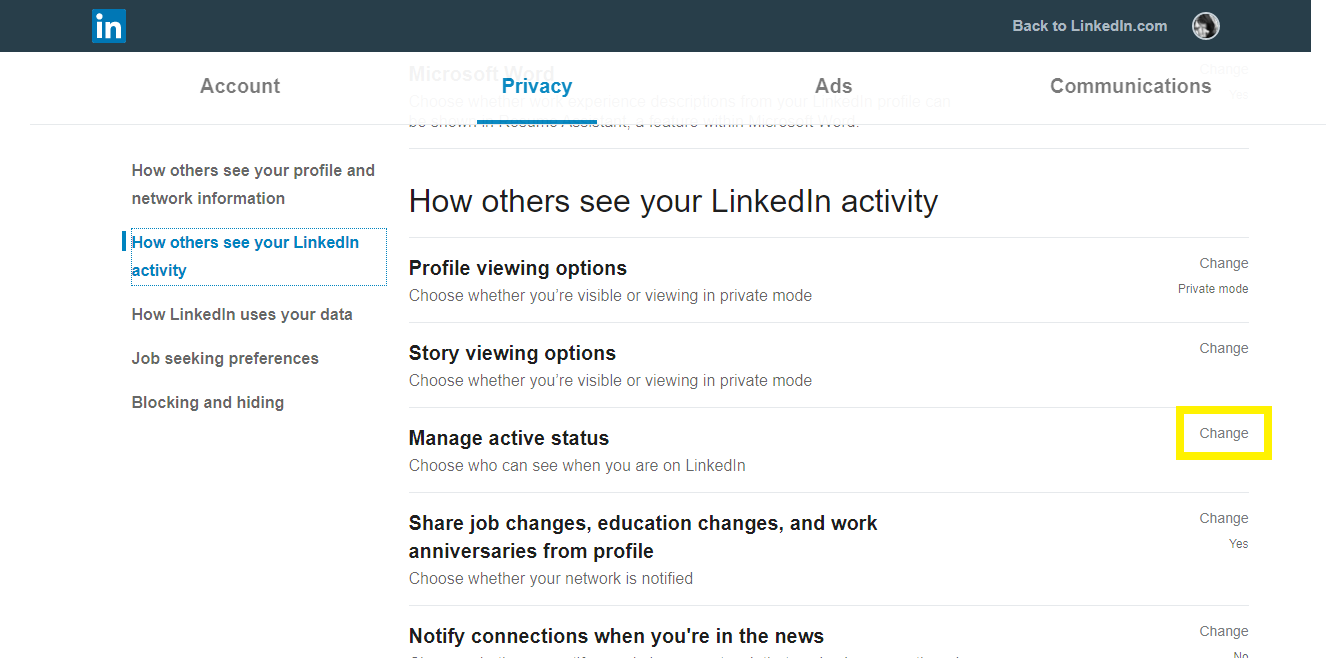Change notify connections when in the news
The width and height of the screenshot is (1326, 658).
[x=1223, y=630]
